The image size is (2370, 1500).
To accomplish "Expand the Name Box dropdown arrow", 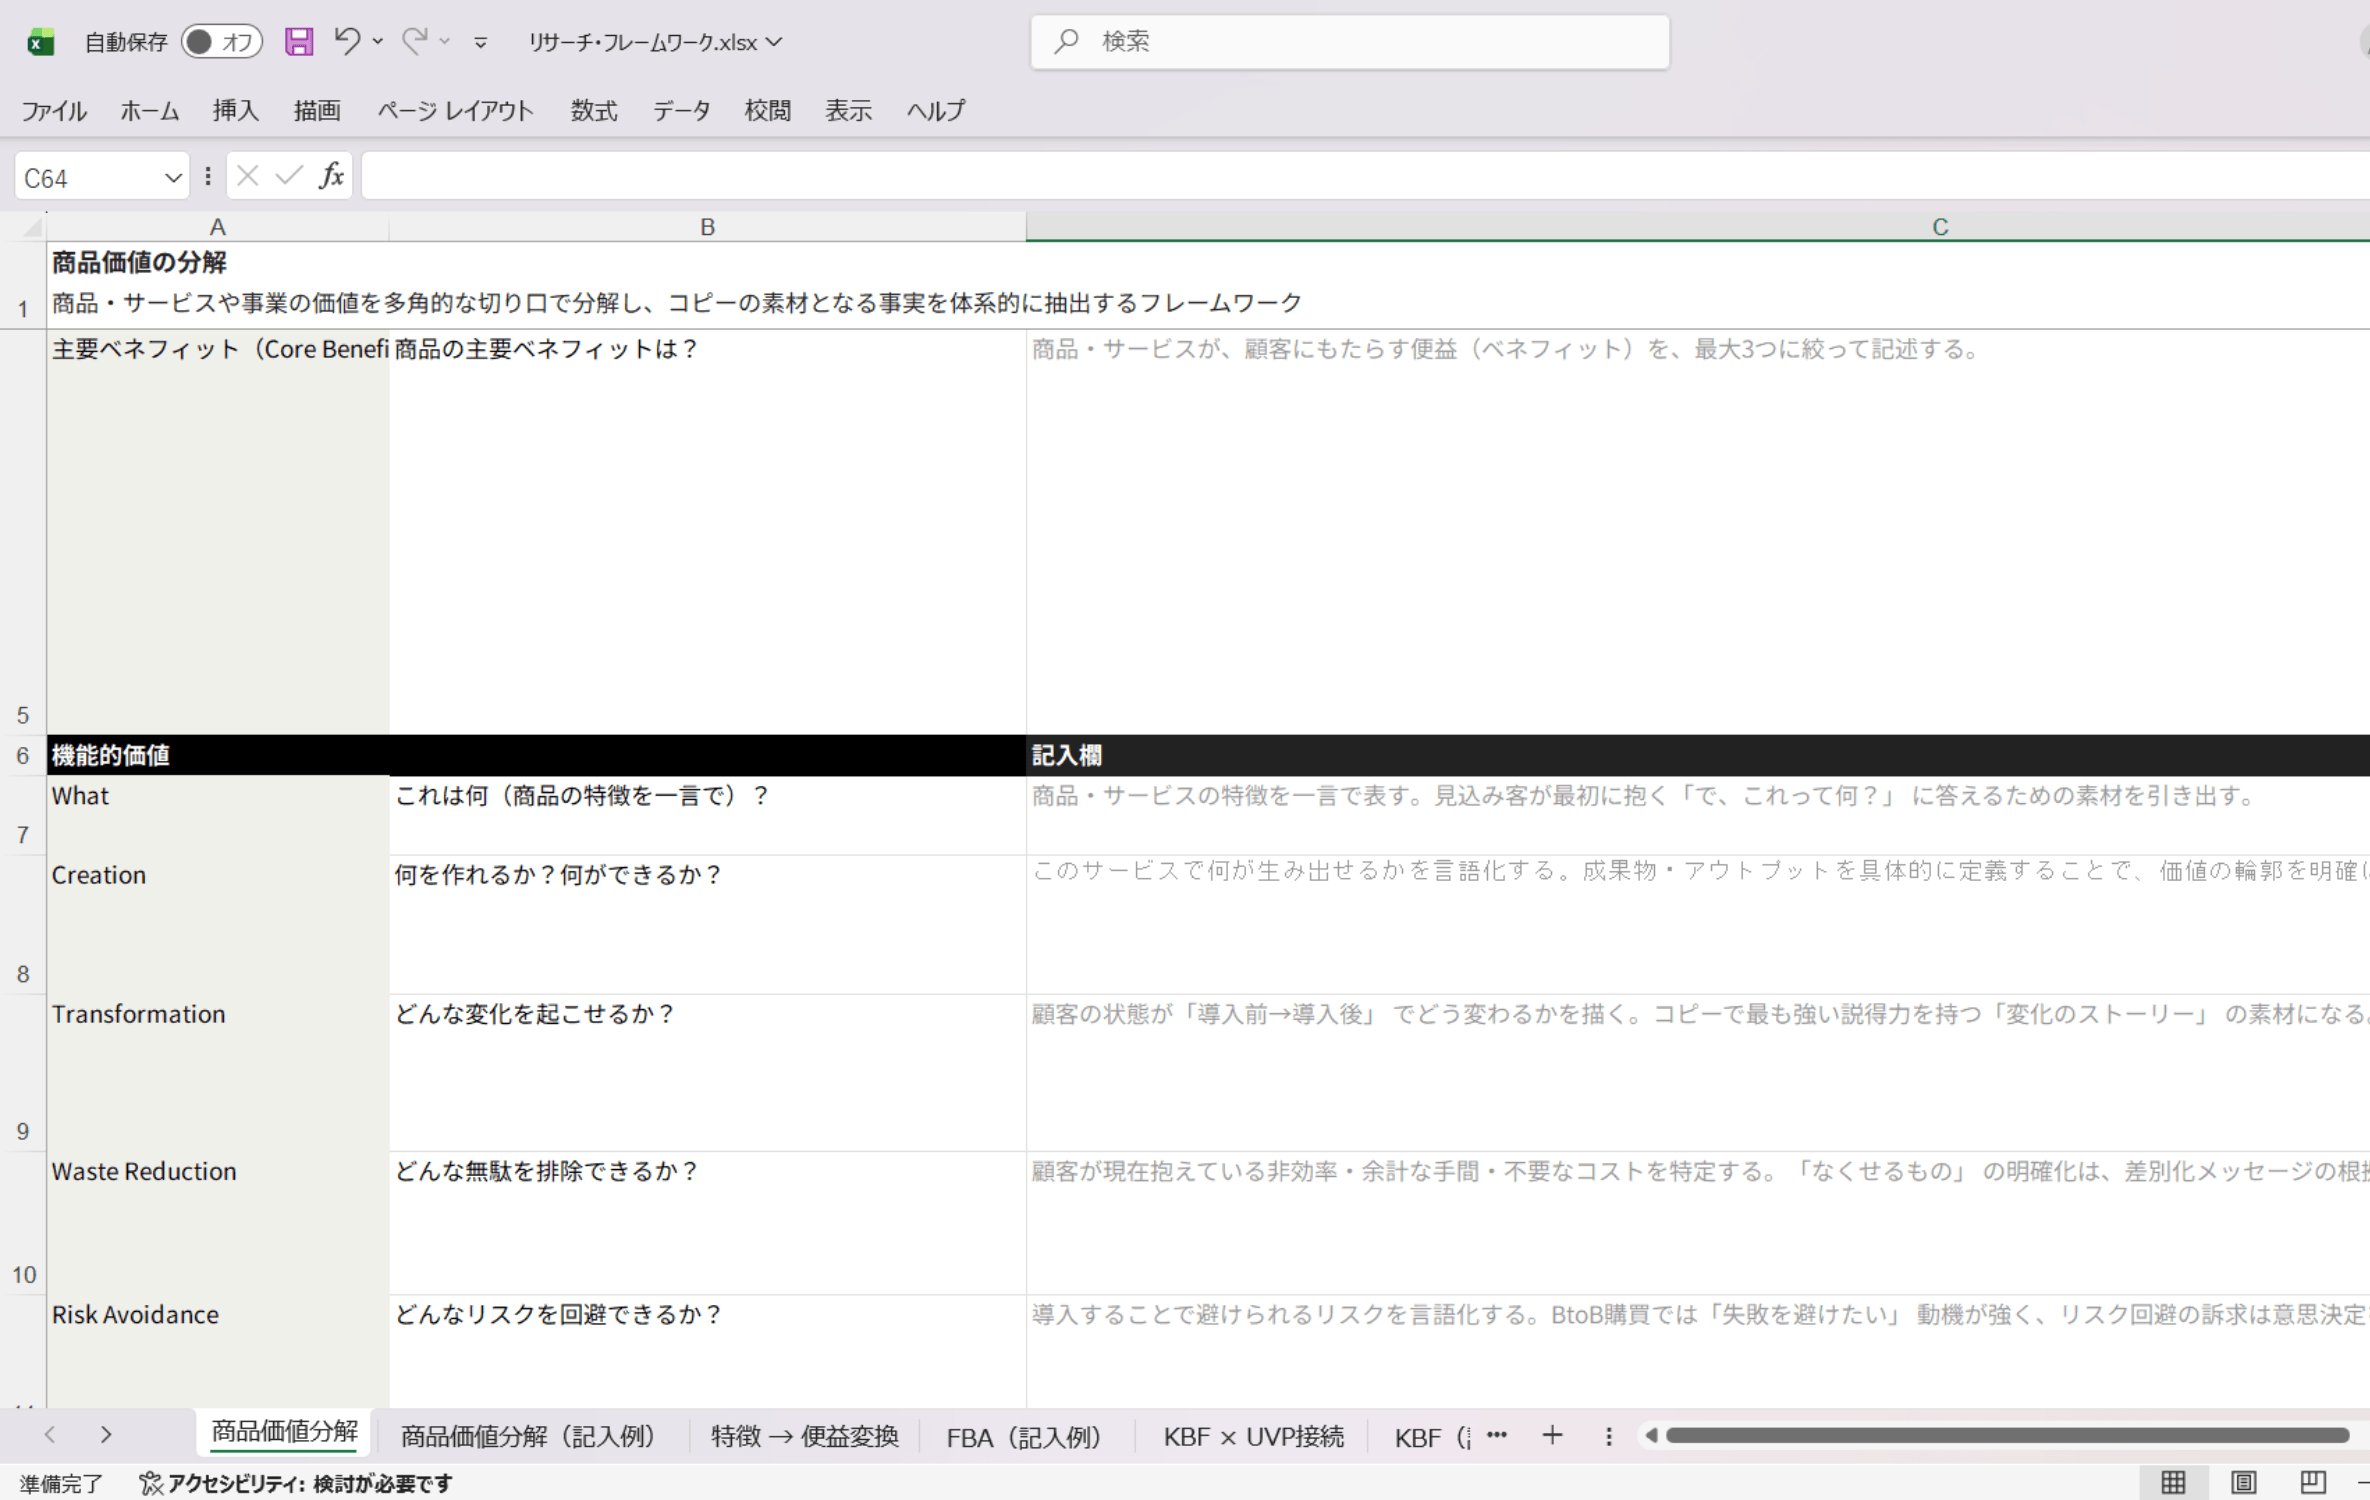I will tap(173, 178).
